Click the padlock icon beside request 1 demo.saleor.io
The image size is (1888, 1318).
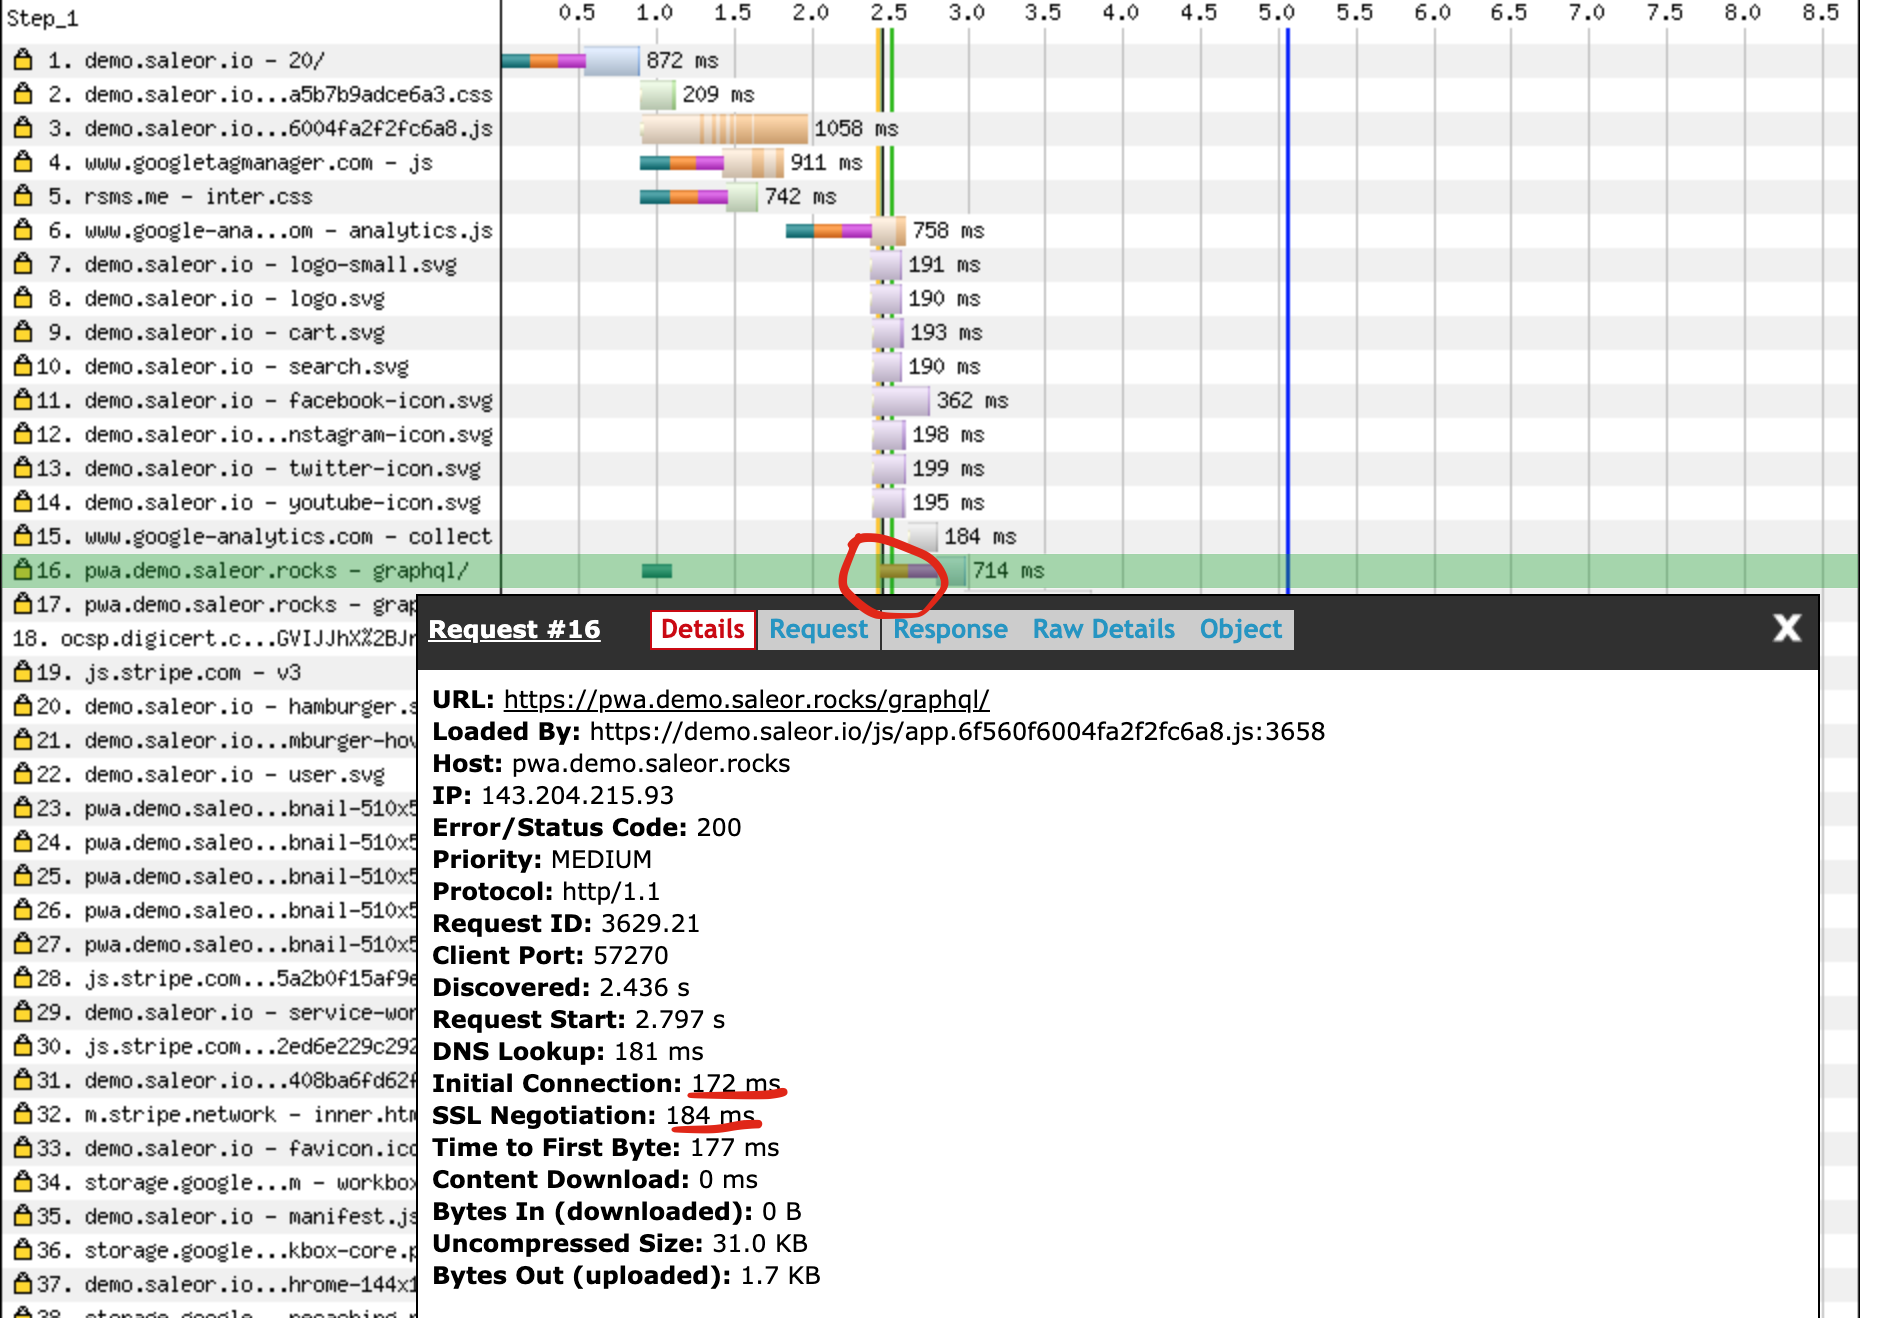(22, 60)
